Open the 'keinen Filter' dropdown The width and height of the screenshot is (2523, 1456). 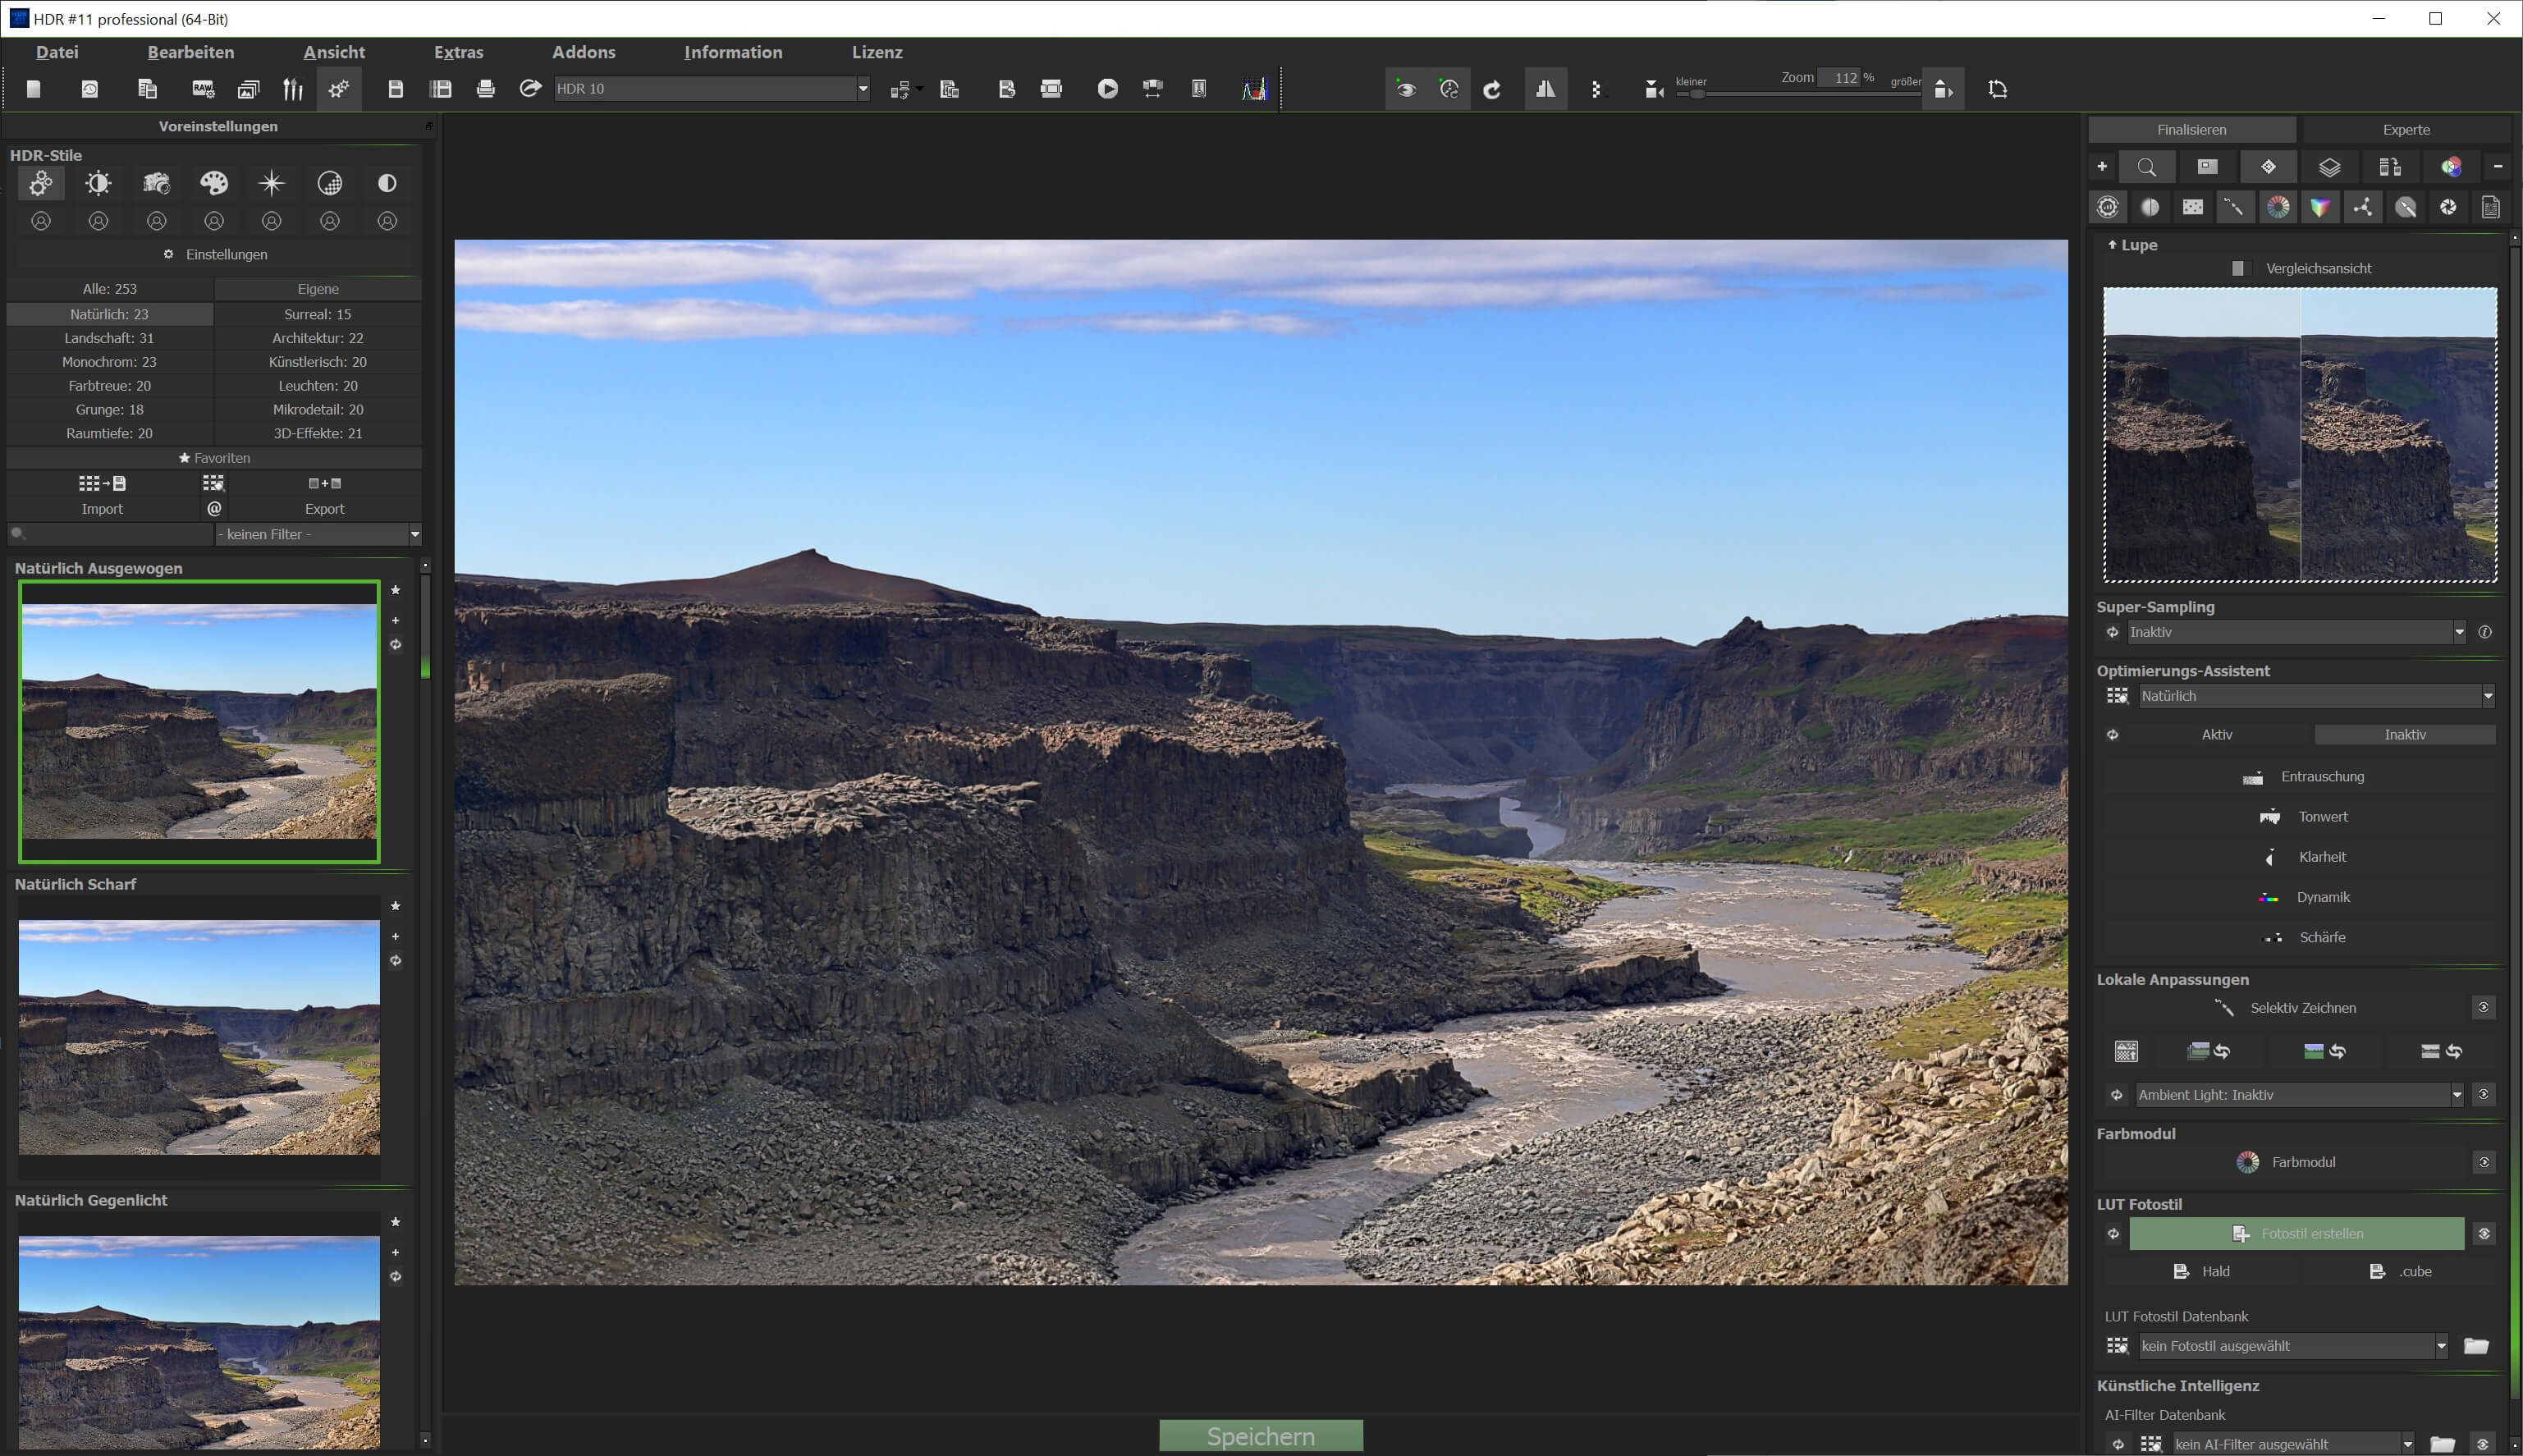(x=317, y=534)
